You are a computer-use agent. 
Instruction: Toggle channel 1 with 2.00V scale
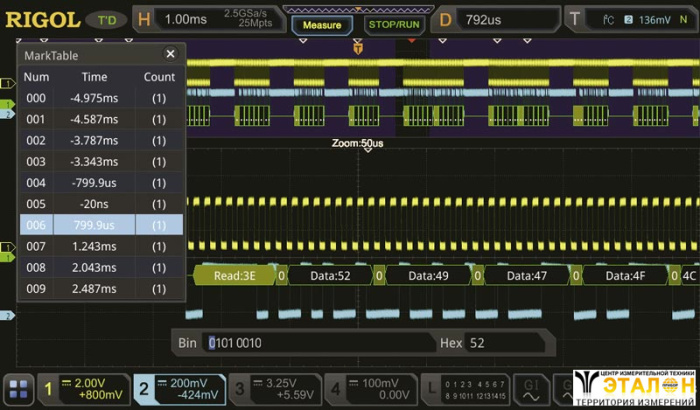[82, 389]
